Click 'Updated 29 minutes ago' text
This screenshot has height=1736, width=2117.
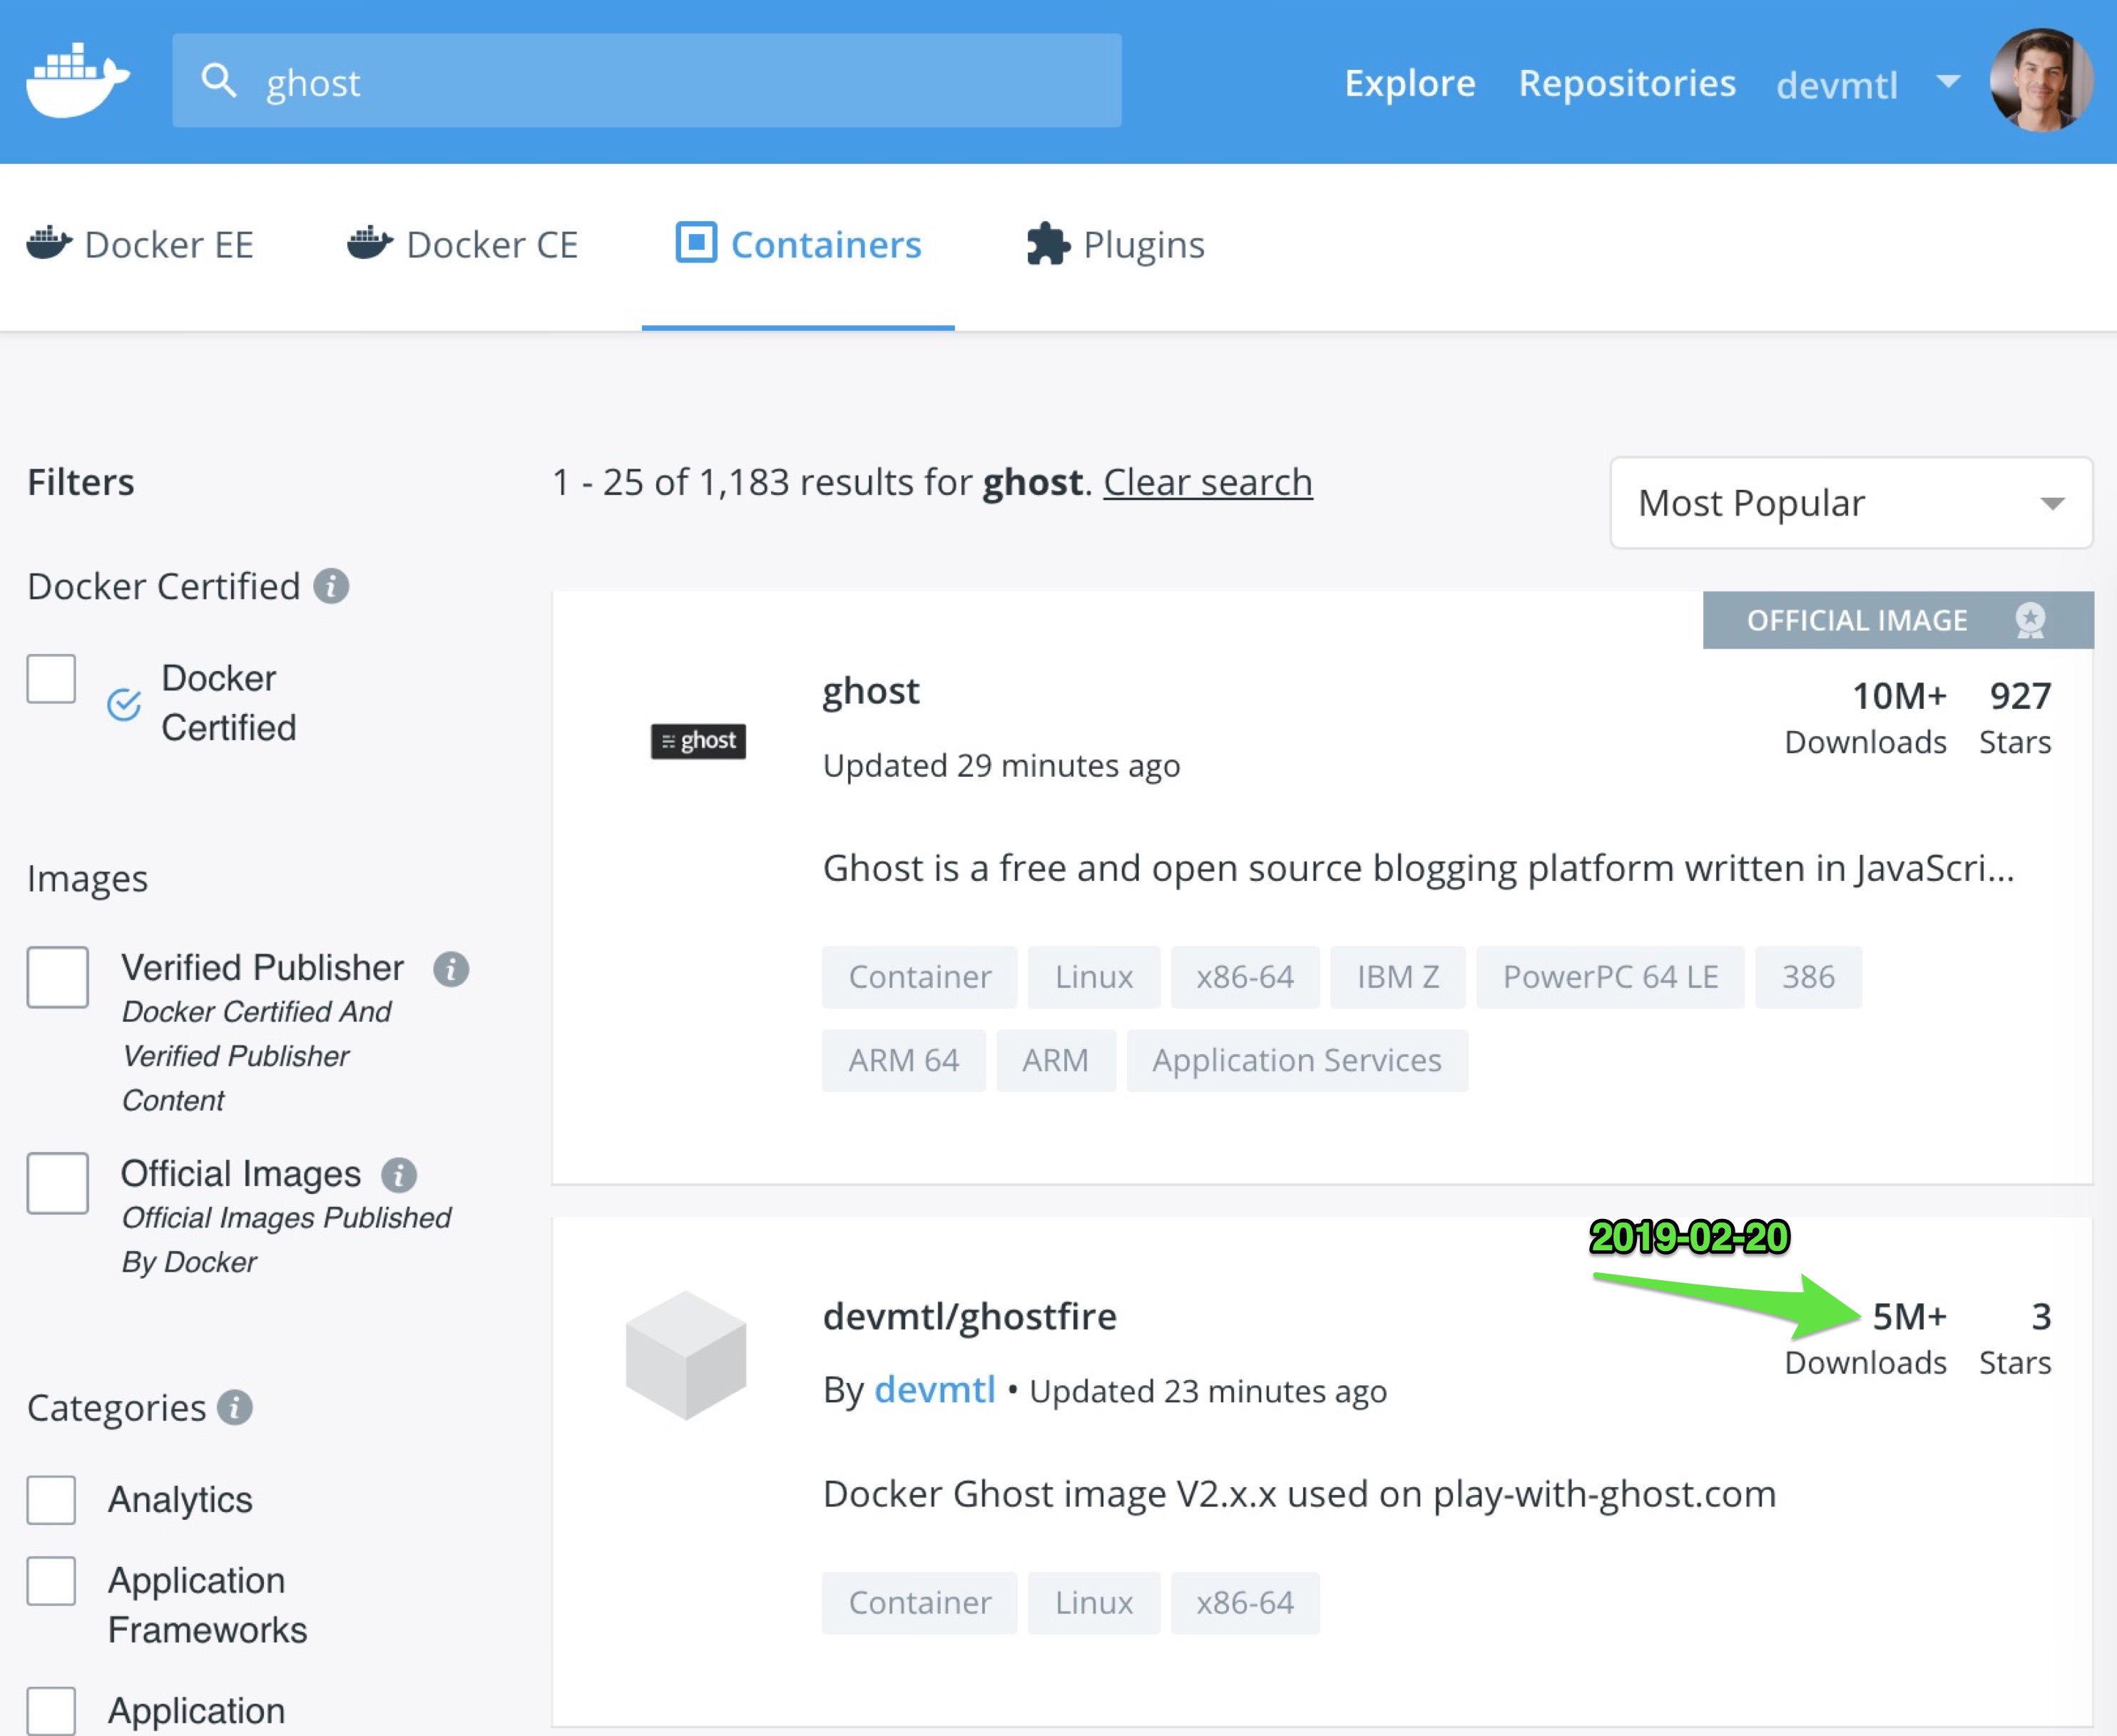click(x=1001, y=766)
